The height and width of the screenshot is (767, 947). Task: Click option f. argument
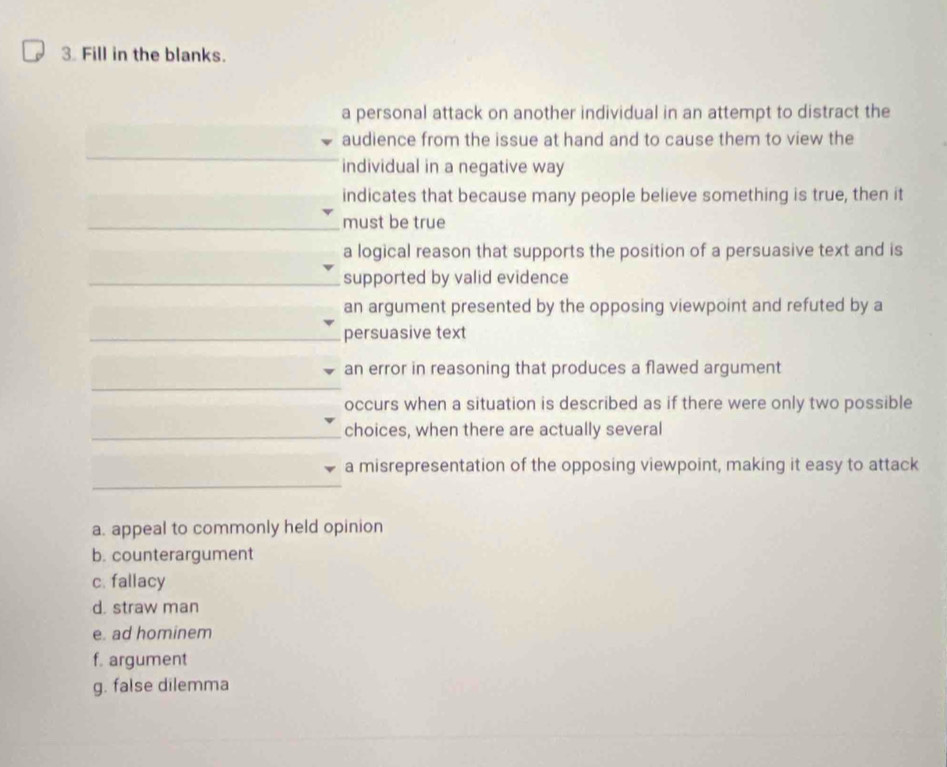[x=140, y=659]
